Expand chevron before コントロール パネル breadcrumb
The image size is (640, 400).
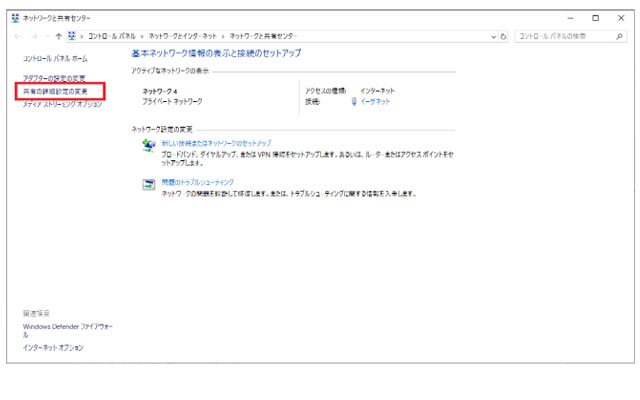pos(82,37)
